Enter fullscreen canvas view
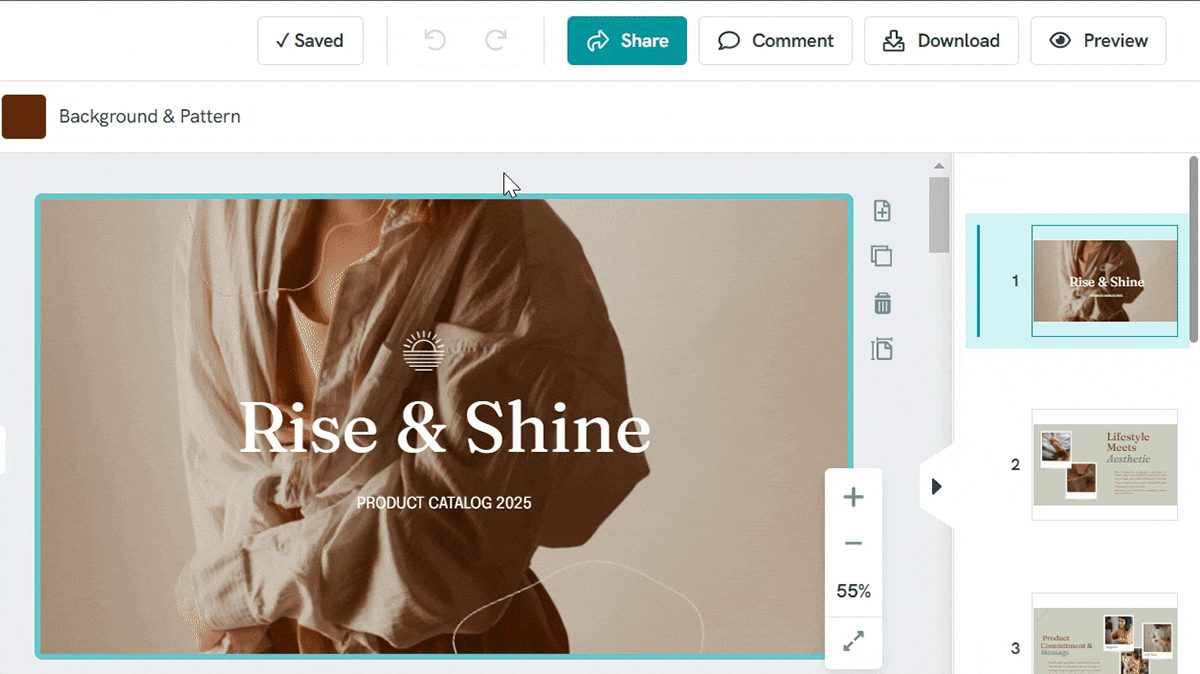The width and height of the screenshot is (1200, 674). 853,641
